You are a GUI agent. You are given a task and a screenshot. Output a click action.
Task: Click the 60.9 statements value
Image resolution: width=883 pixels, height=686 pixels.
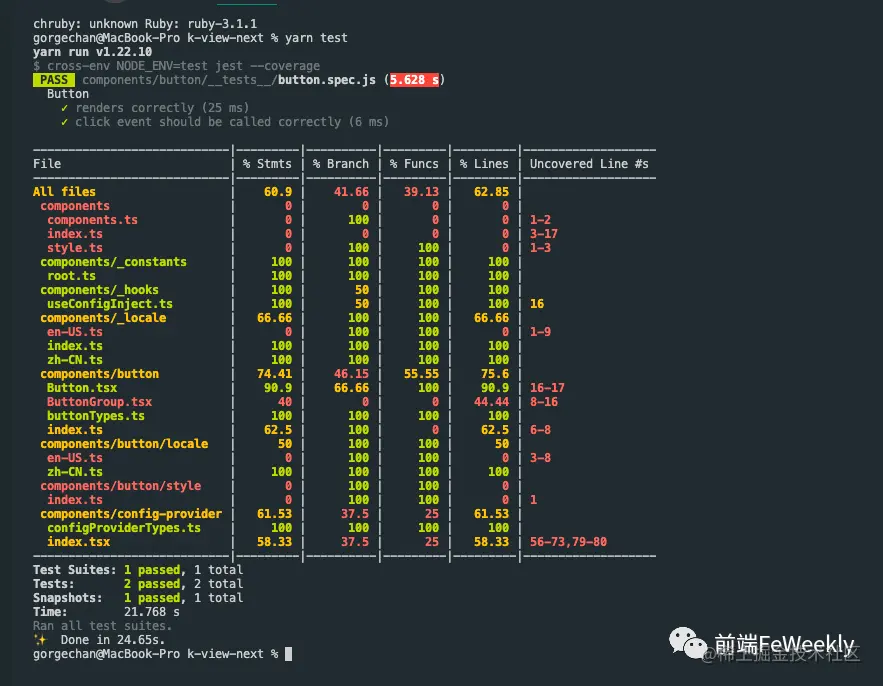[278, 191]
